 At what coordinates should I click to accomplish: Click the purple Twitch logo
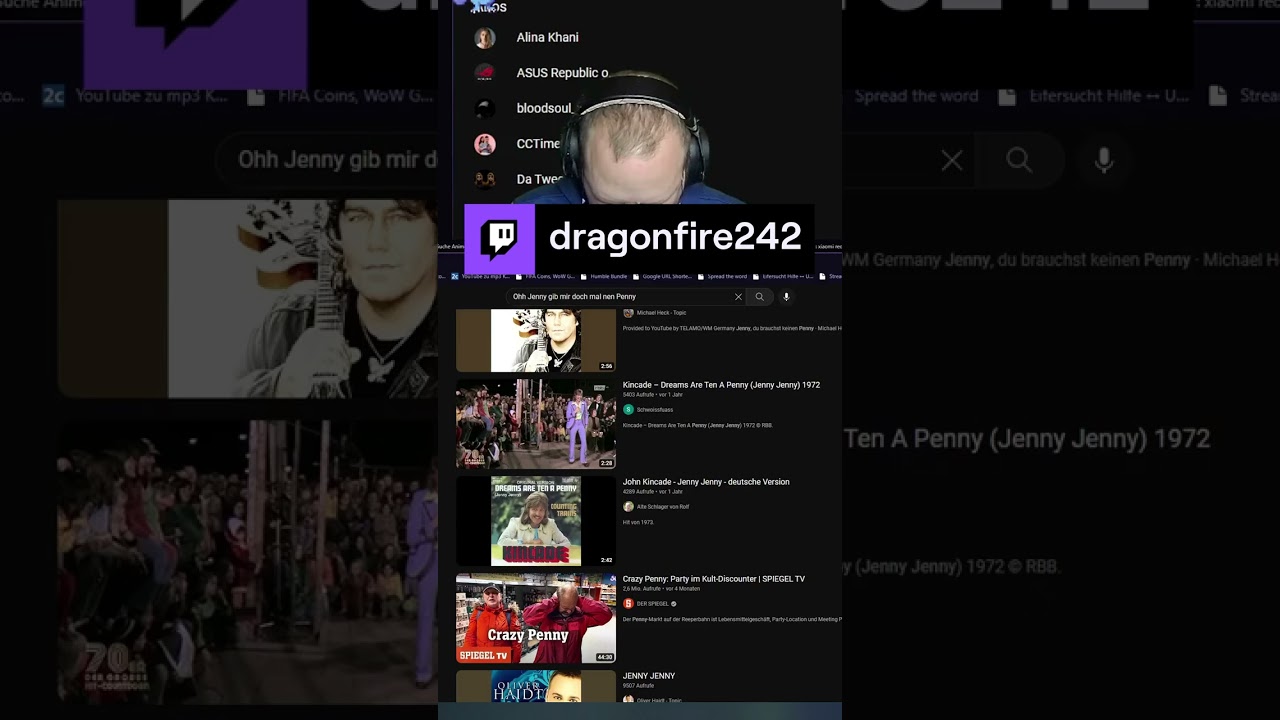point(500,238)
